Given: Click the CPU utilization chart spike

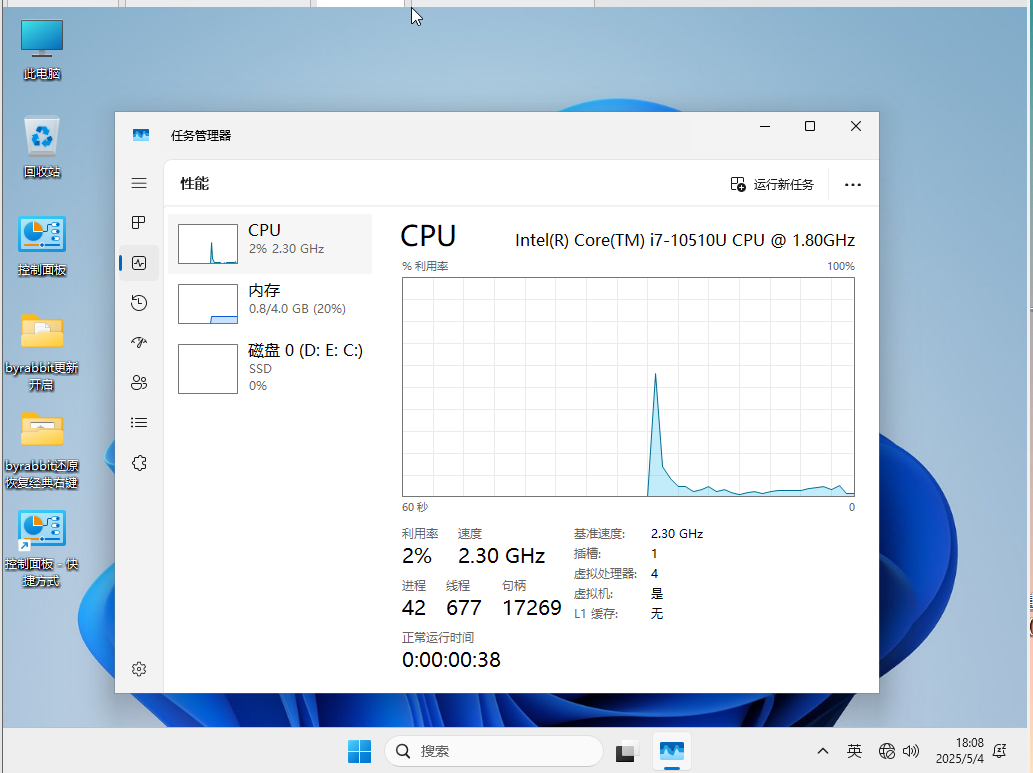Looking at the screenshot, I should click(656, 435).
